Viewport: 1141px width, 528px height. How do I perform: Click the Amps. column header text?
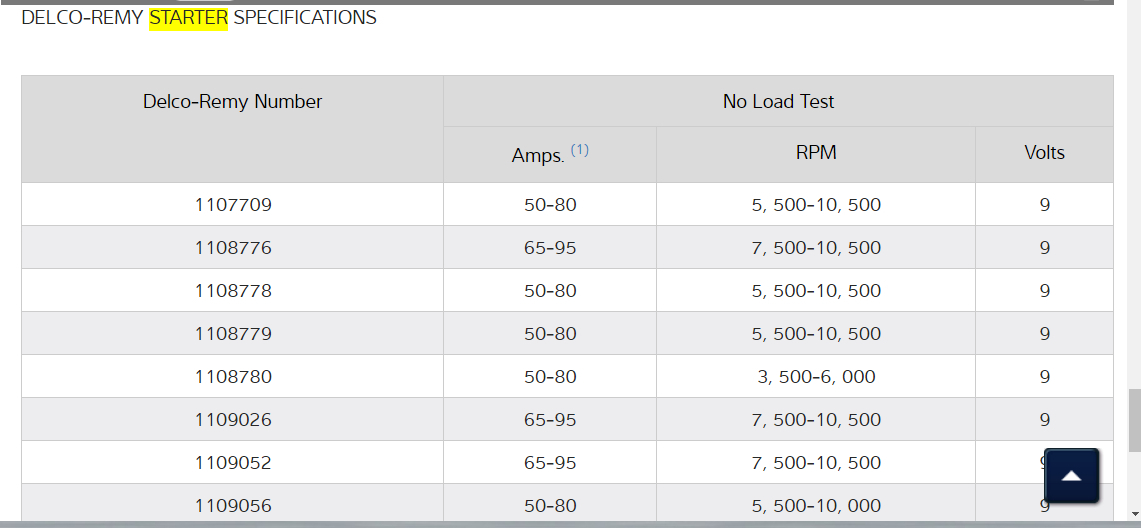[x=538, y=155]
